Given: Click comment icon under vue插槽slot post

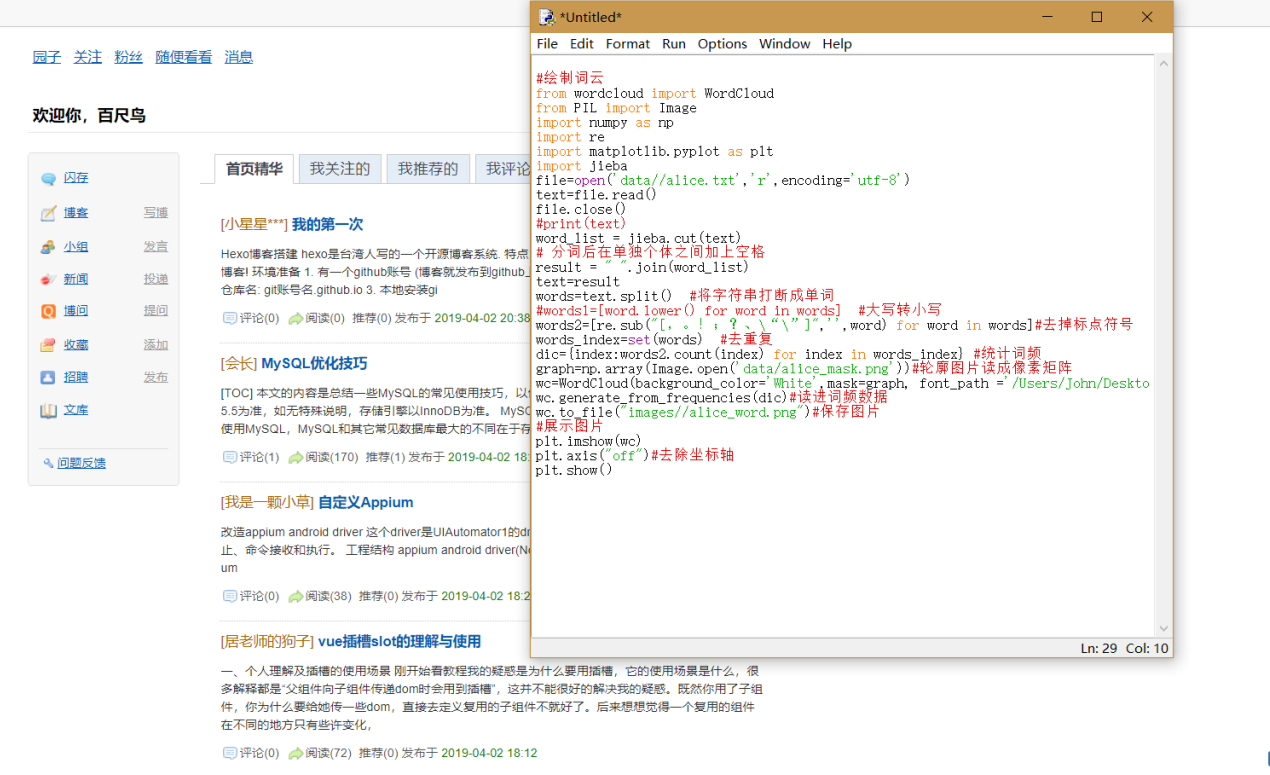Looking at the screenshot, I should point(229,752).
